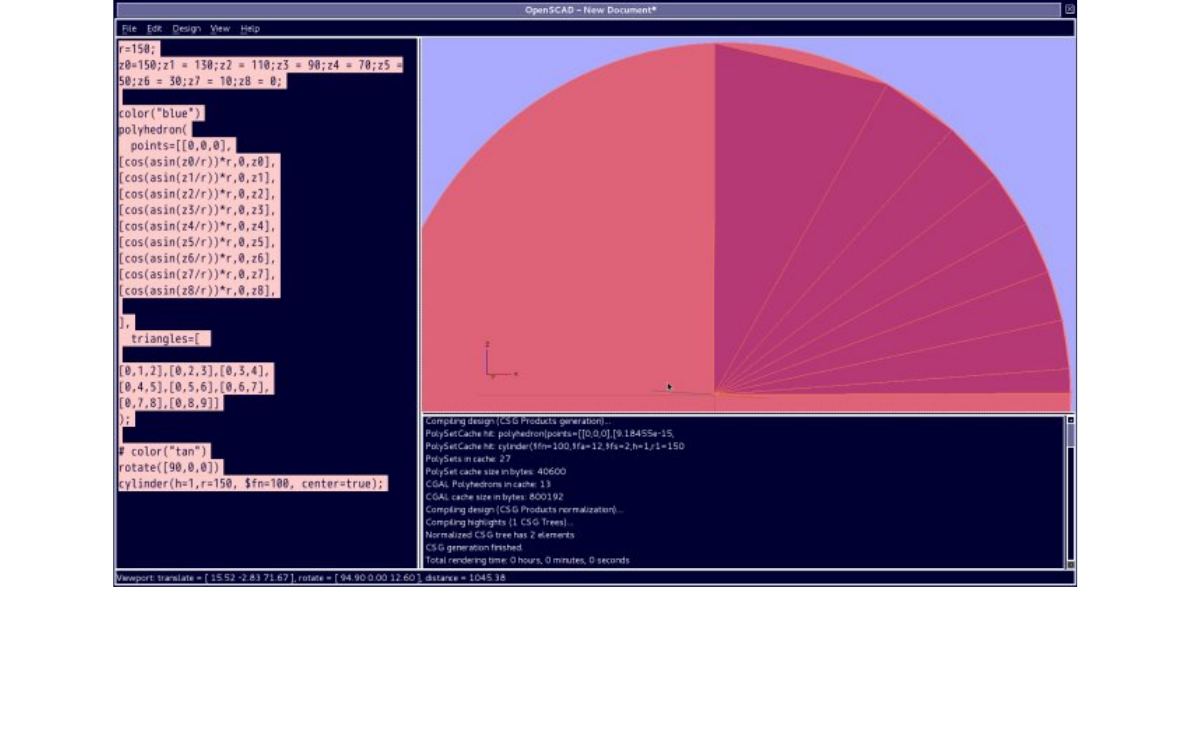Click the line 'points=[[0,0,0],'
1190x732 pixels.
coord(180,146)
